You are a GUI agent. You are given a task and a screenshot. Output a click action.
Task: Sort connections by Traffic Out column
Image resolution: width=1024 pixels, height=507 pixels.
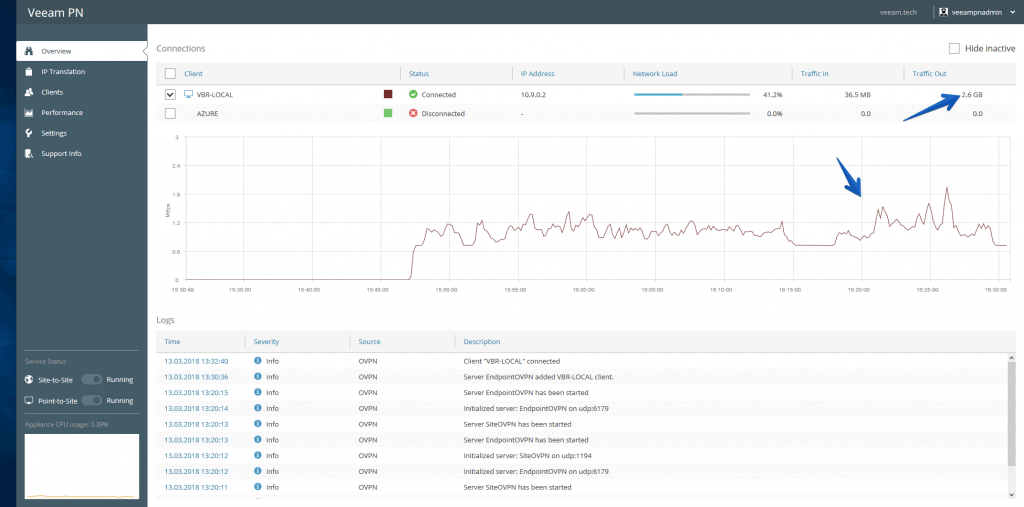[x=929, y=74]
